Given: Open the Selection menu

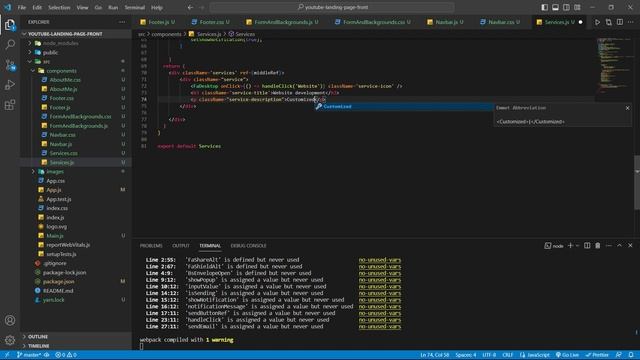Looking at the screenshot, I should [59, 7].
